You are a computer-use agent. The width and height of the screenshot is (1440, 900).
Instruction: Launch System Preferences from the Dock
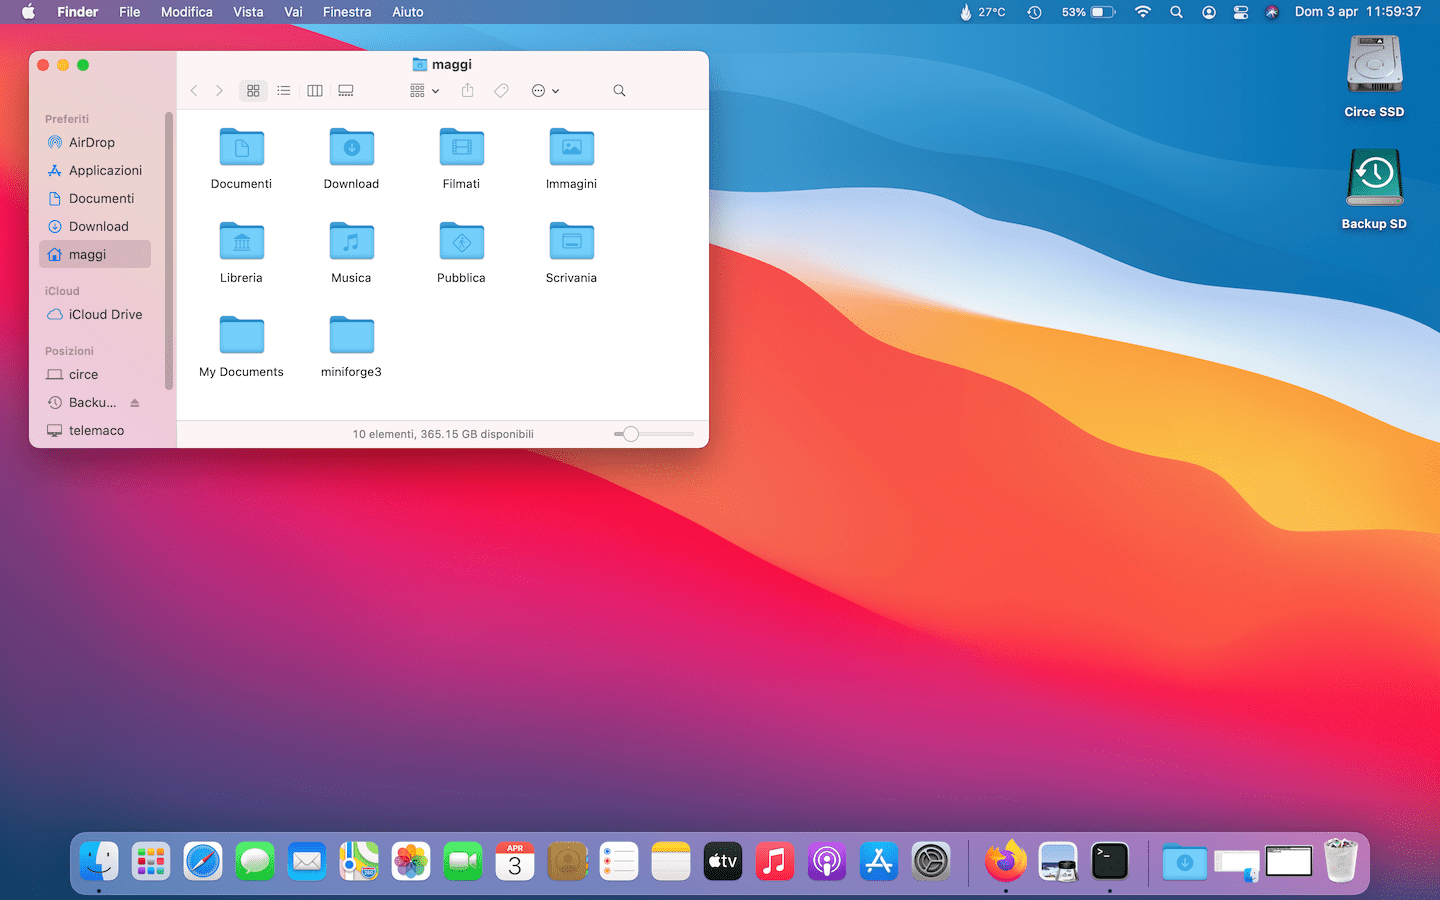930,861
